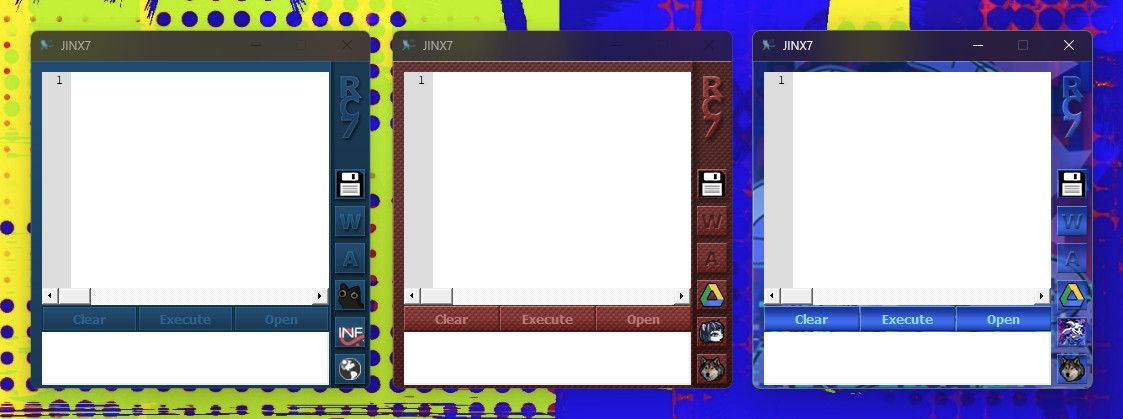Image resolution: width=1123 pixels, height=419 pixels.
Task: Click the blue-haired character icon in red window
Action: click(712, 332)
